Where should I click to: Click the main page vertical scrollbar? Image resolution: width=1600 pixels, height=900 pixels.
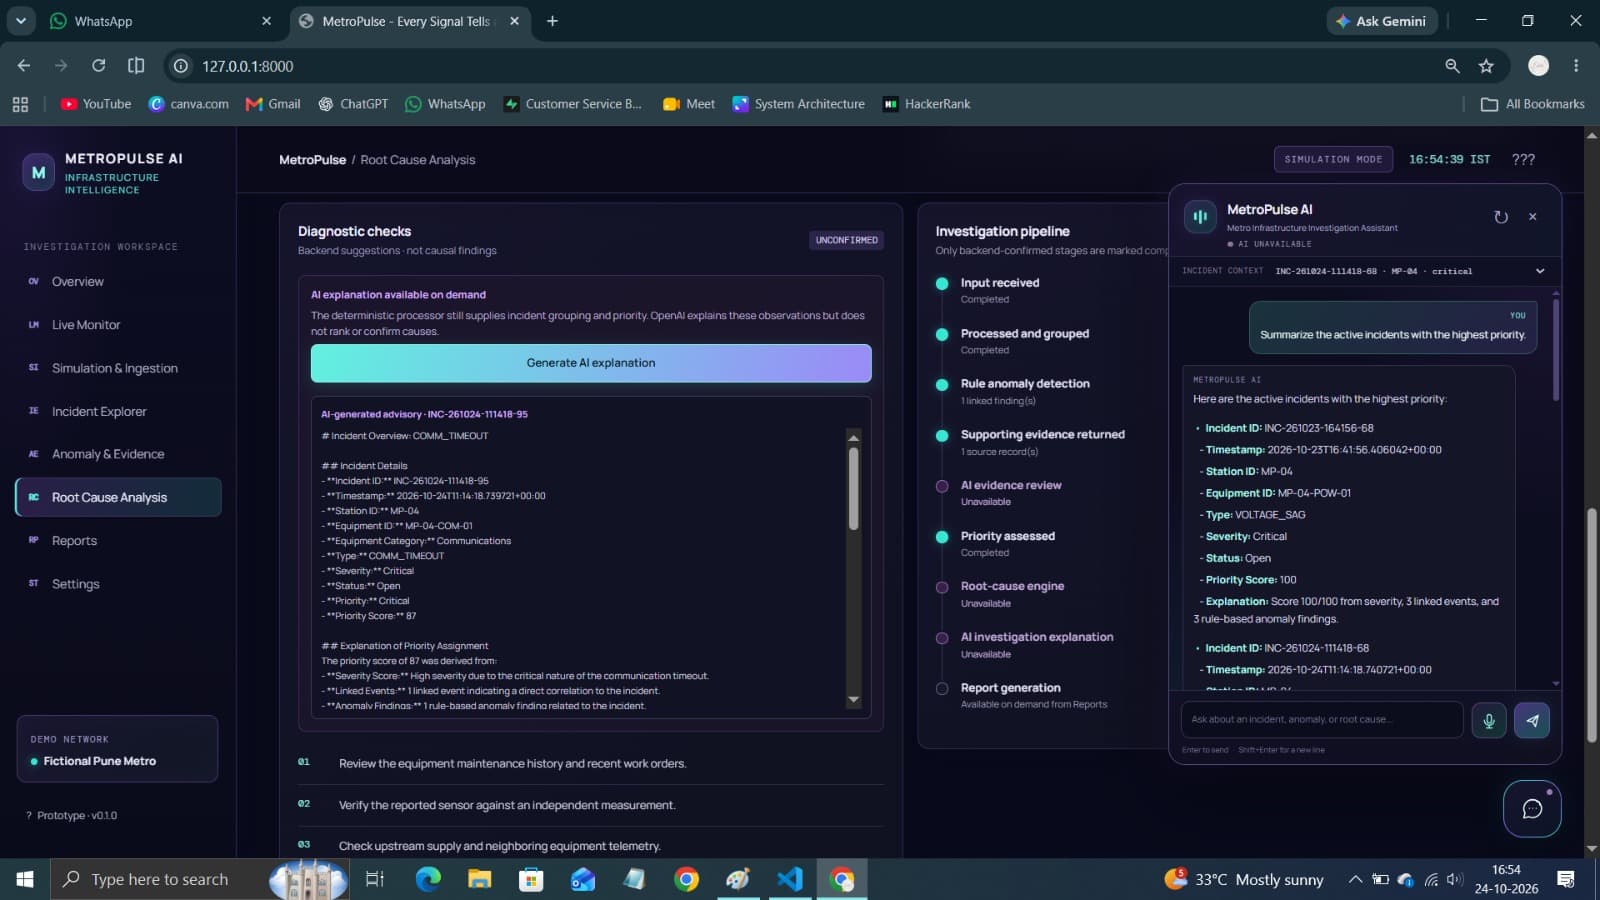point(1592,625)
